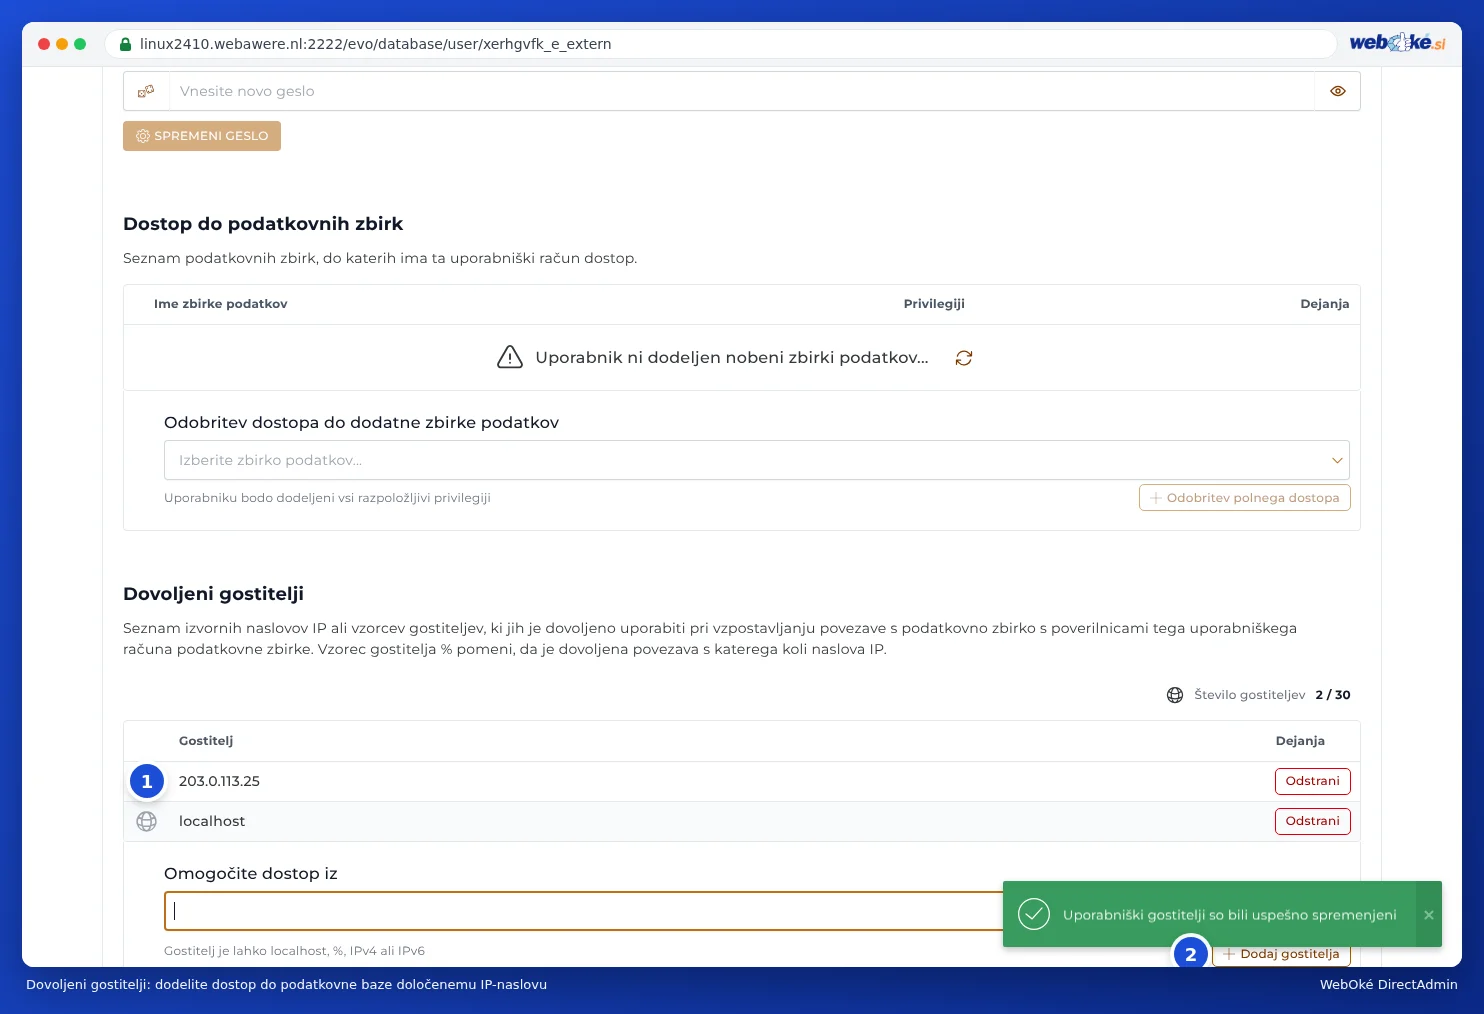Click the Dodaj gostitelja button
Image resolution: width=1484 pixels, height=1014 pixels.
point(1281,954)
